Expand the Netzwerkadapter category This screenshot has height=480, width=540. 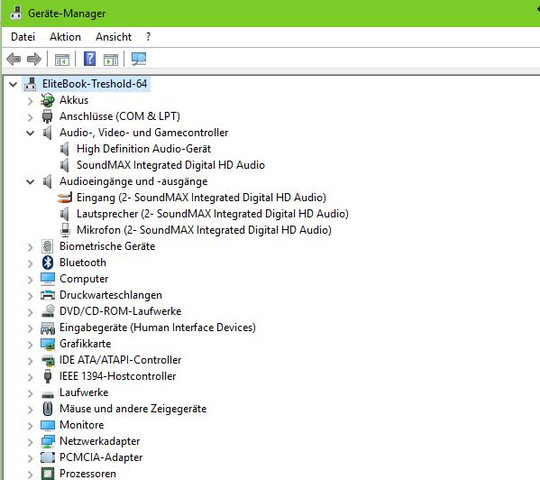point(30,442)
